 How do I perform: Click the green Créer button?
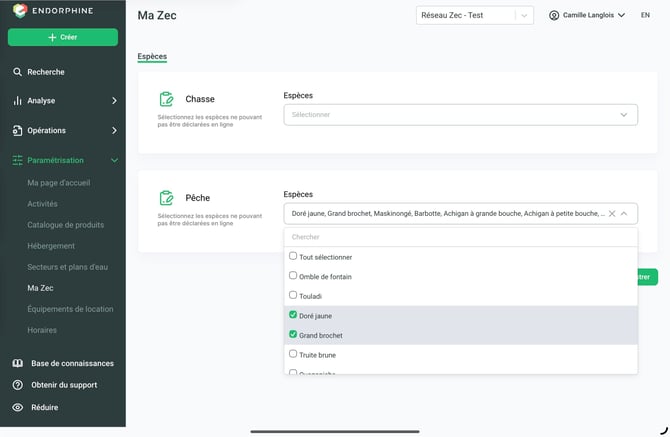(63, 37)
